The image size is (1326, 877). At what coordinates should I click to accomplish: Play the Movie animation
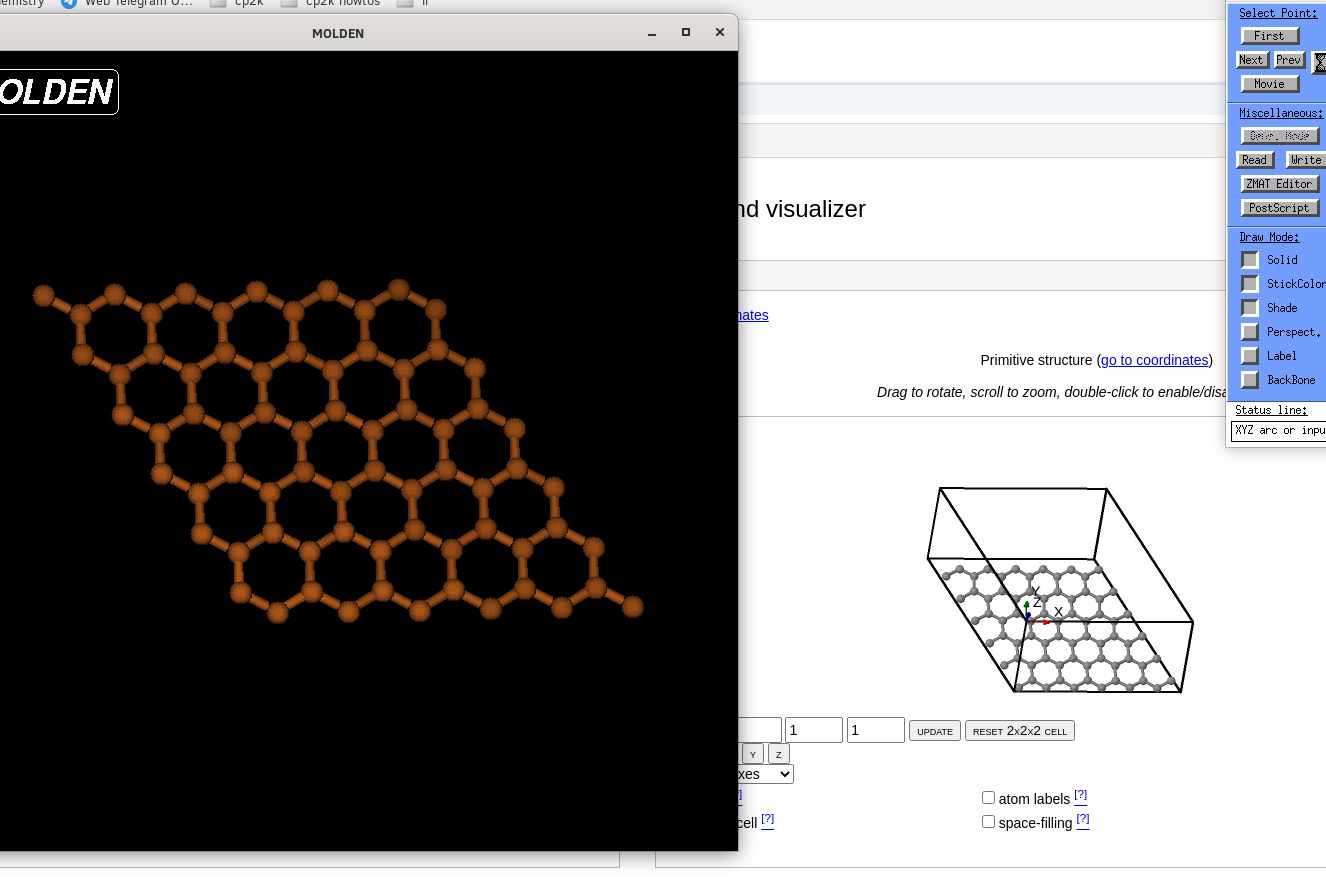(x=1268, y=83)
